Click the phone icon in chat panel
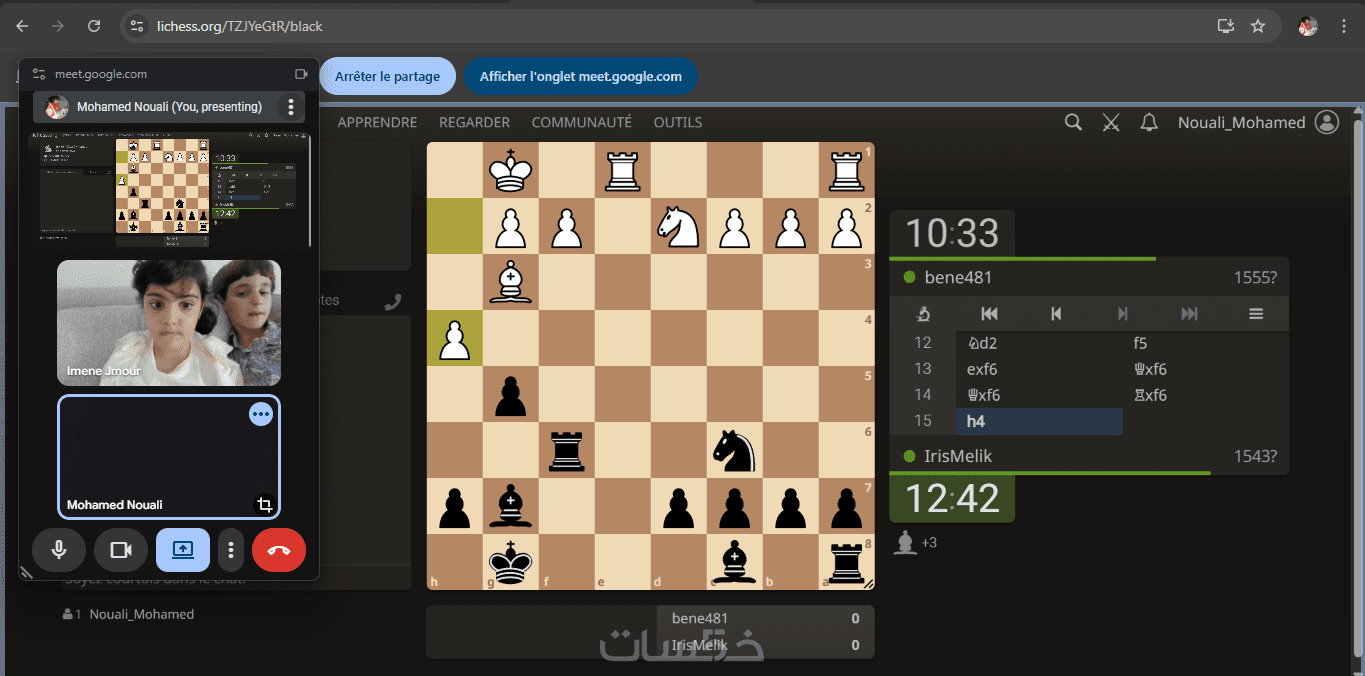This screenshot has height=676, width=1365. pyautogui.click(x=393, y=301)
